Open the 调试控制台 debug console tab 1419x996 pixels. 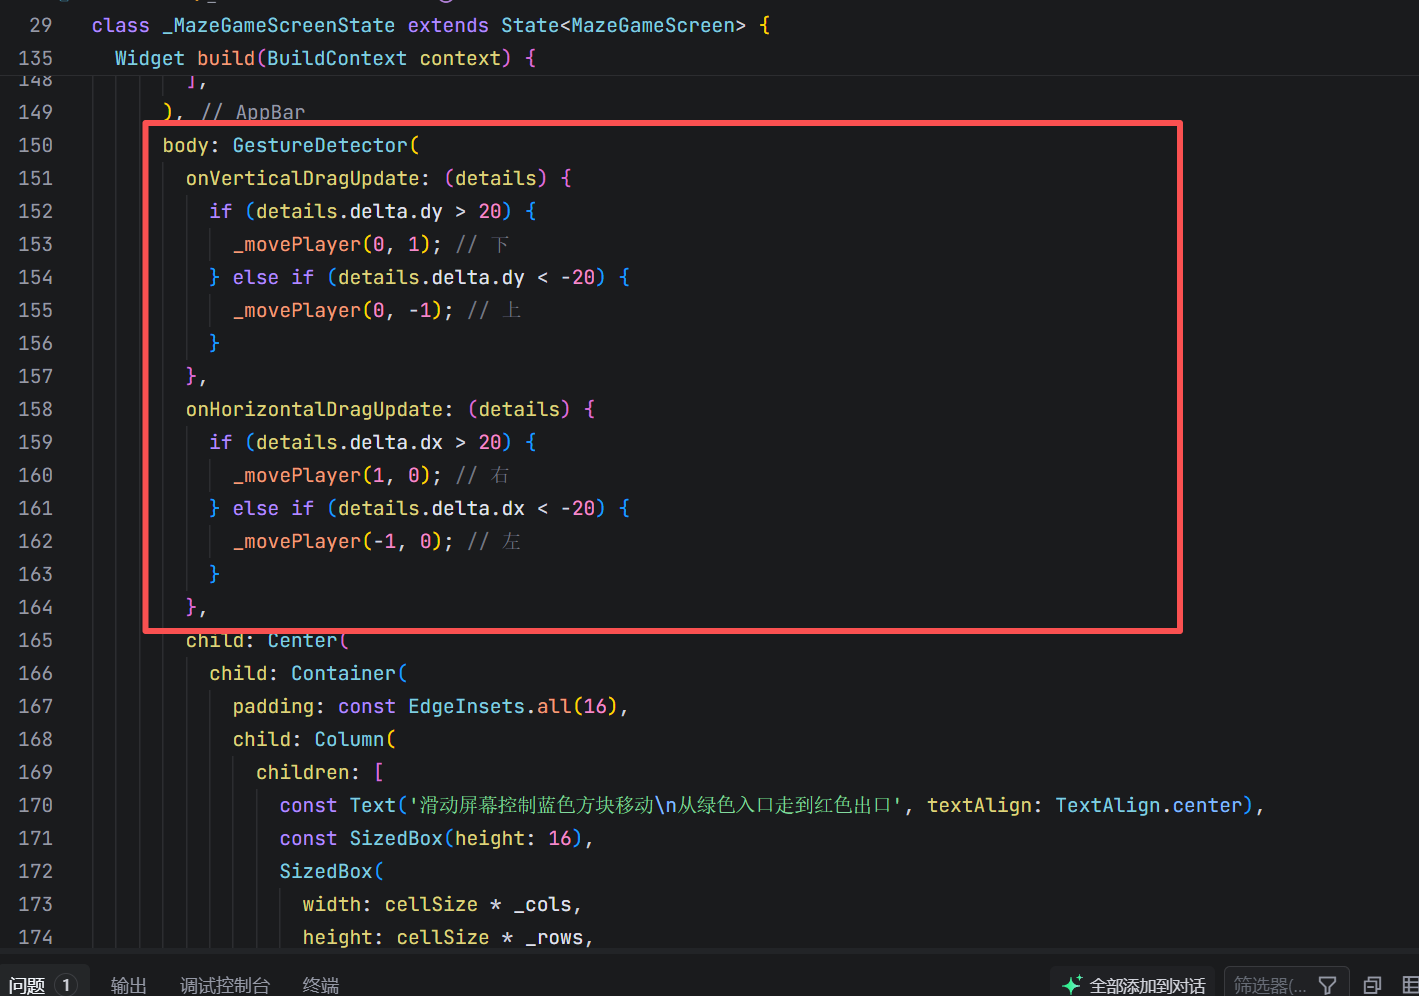225,985
